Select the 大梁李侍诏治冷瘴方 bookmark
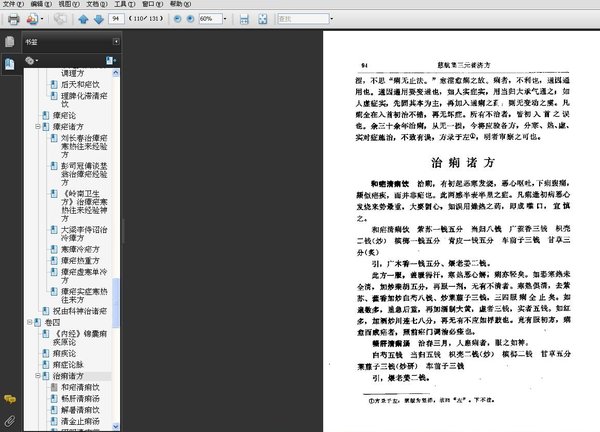600x432 pixels. [x=84, y=234]
